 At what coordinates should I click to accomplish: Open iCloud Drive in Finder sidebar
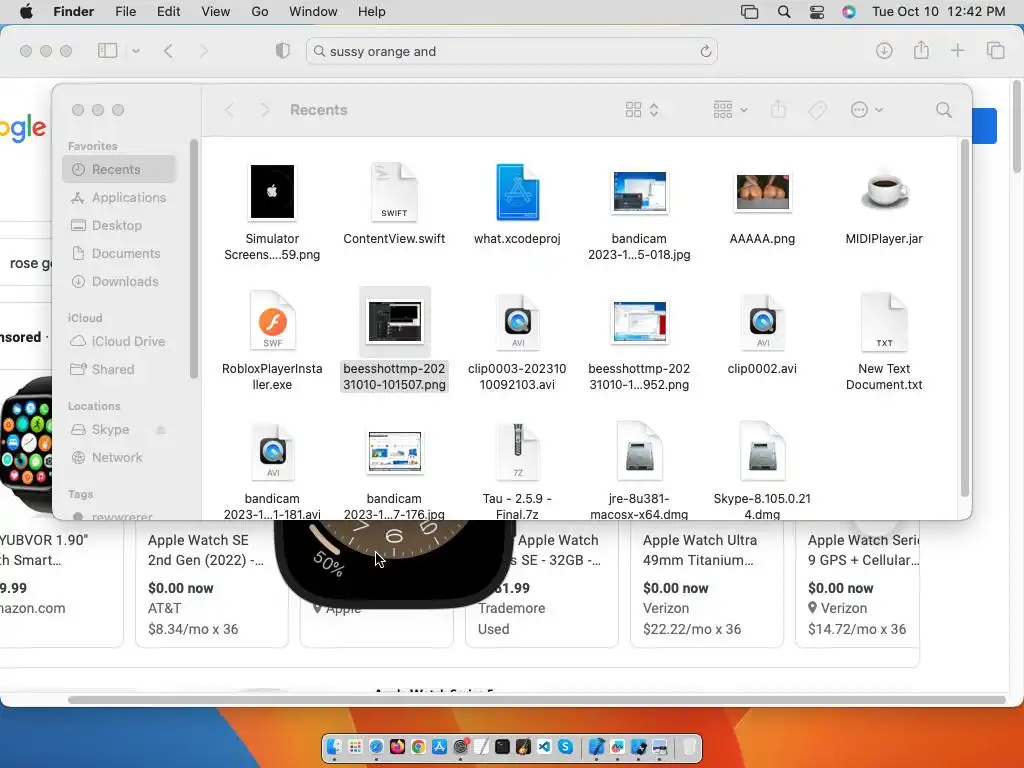tap(120, 341)
